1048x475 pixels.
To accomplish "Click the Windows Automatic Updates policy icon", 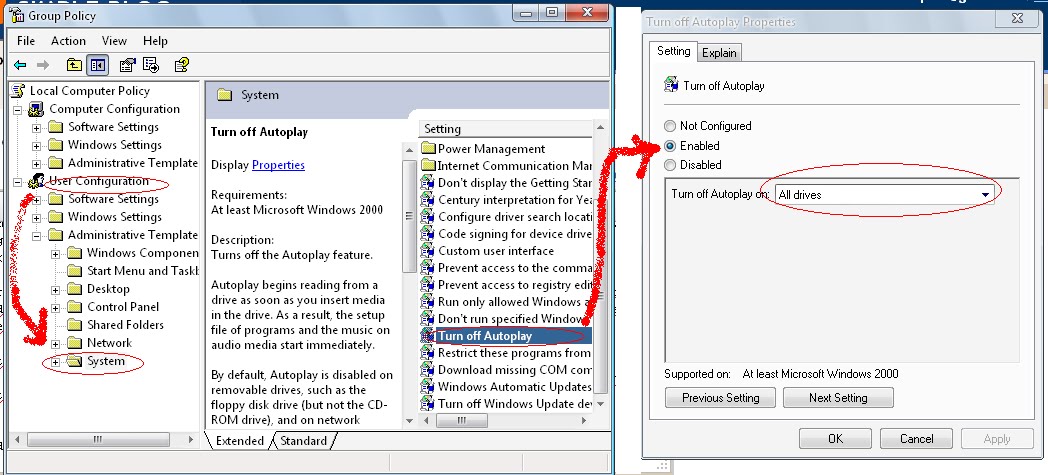I will (x=428, y=387).
